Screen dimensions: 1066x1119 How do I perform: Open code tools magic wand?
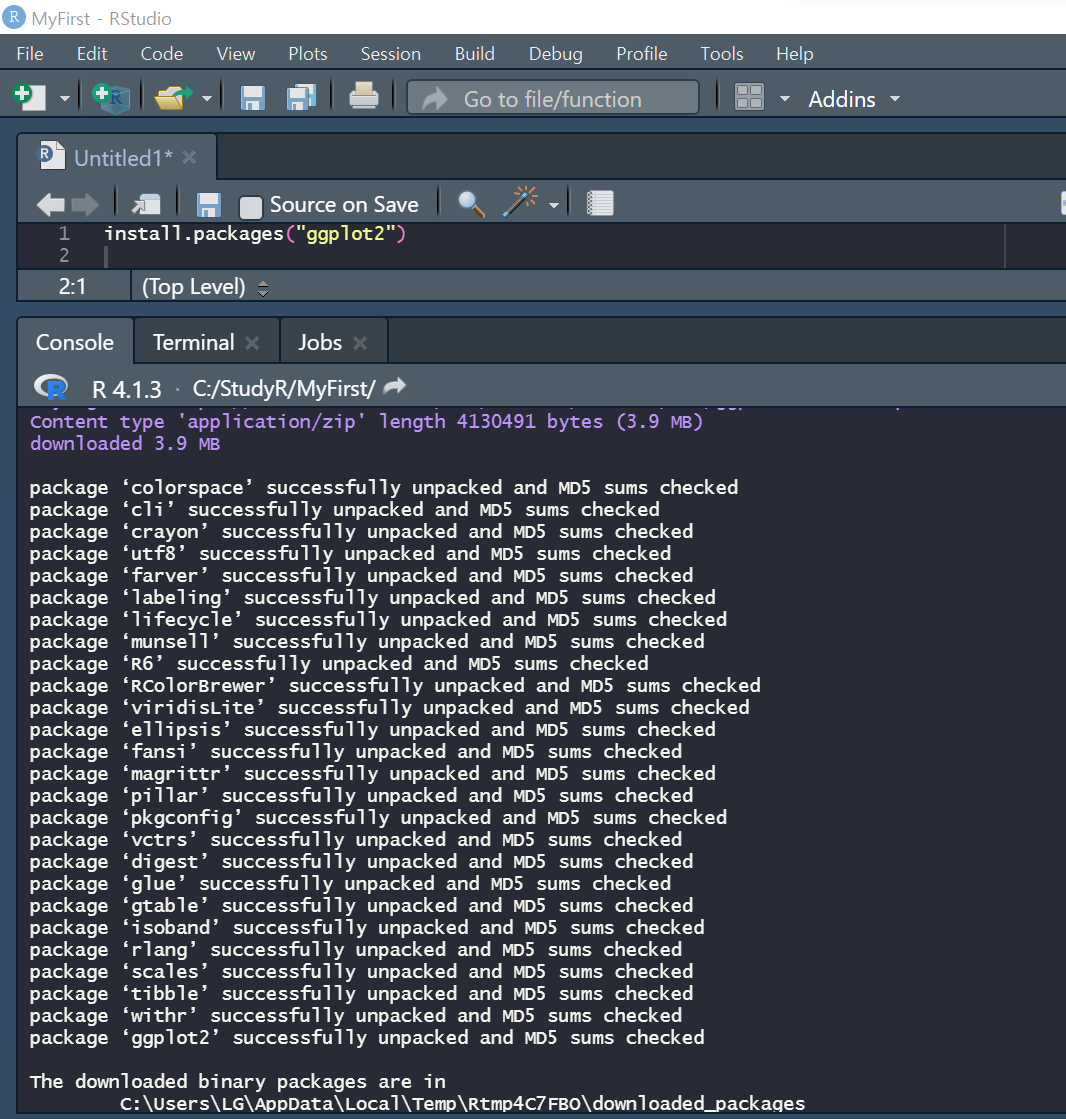click(519, 203)
